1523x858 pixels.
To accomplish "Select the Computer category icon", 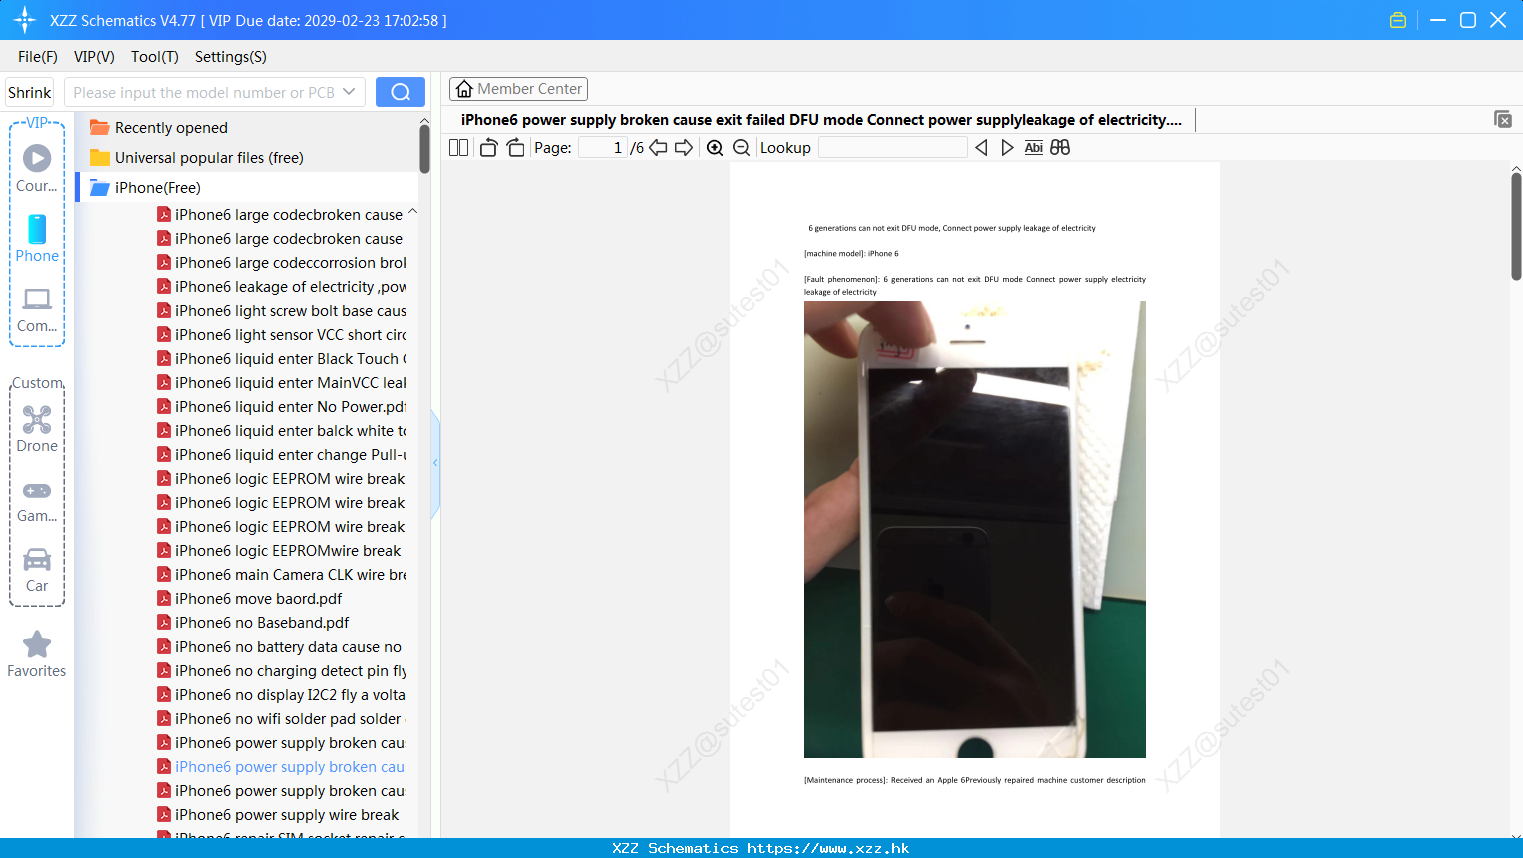I will tap(37, 309).
